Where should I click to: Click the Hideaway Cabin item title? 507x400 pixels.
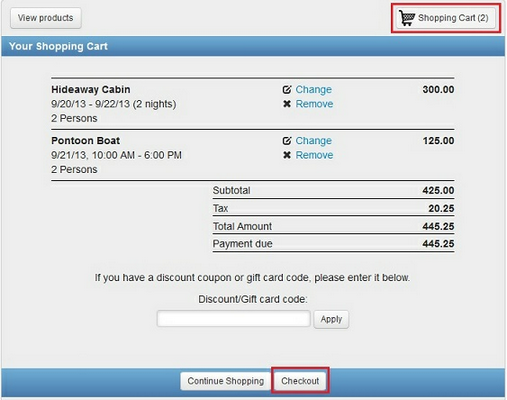point(91,89)
